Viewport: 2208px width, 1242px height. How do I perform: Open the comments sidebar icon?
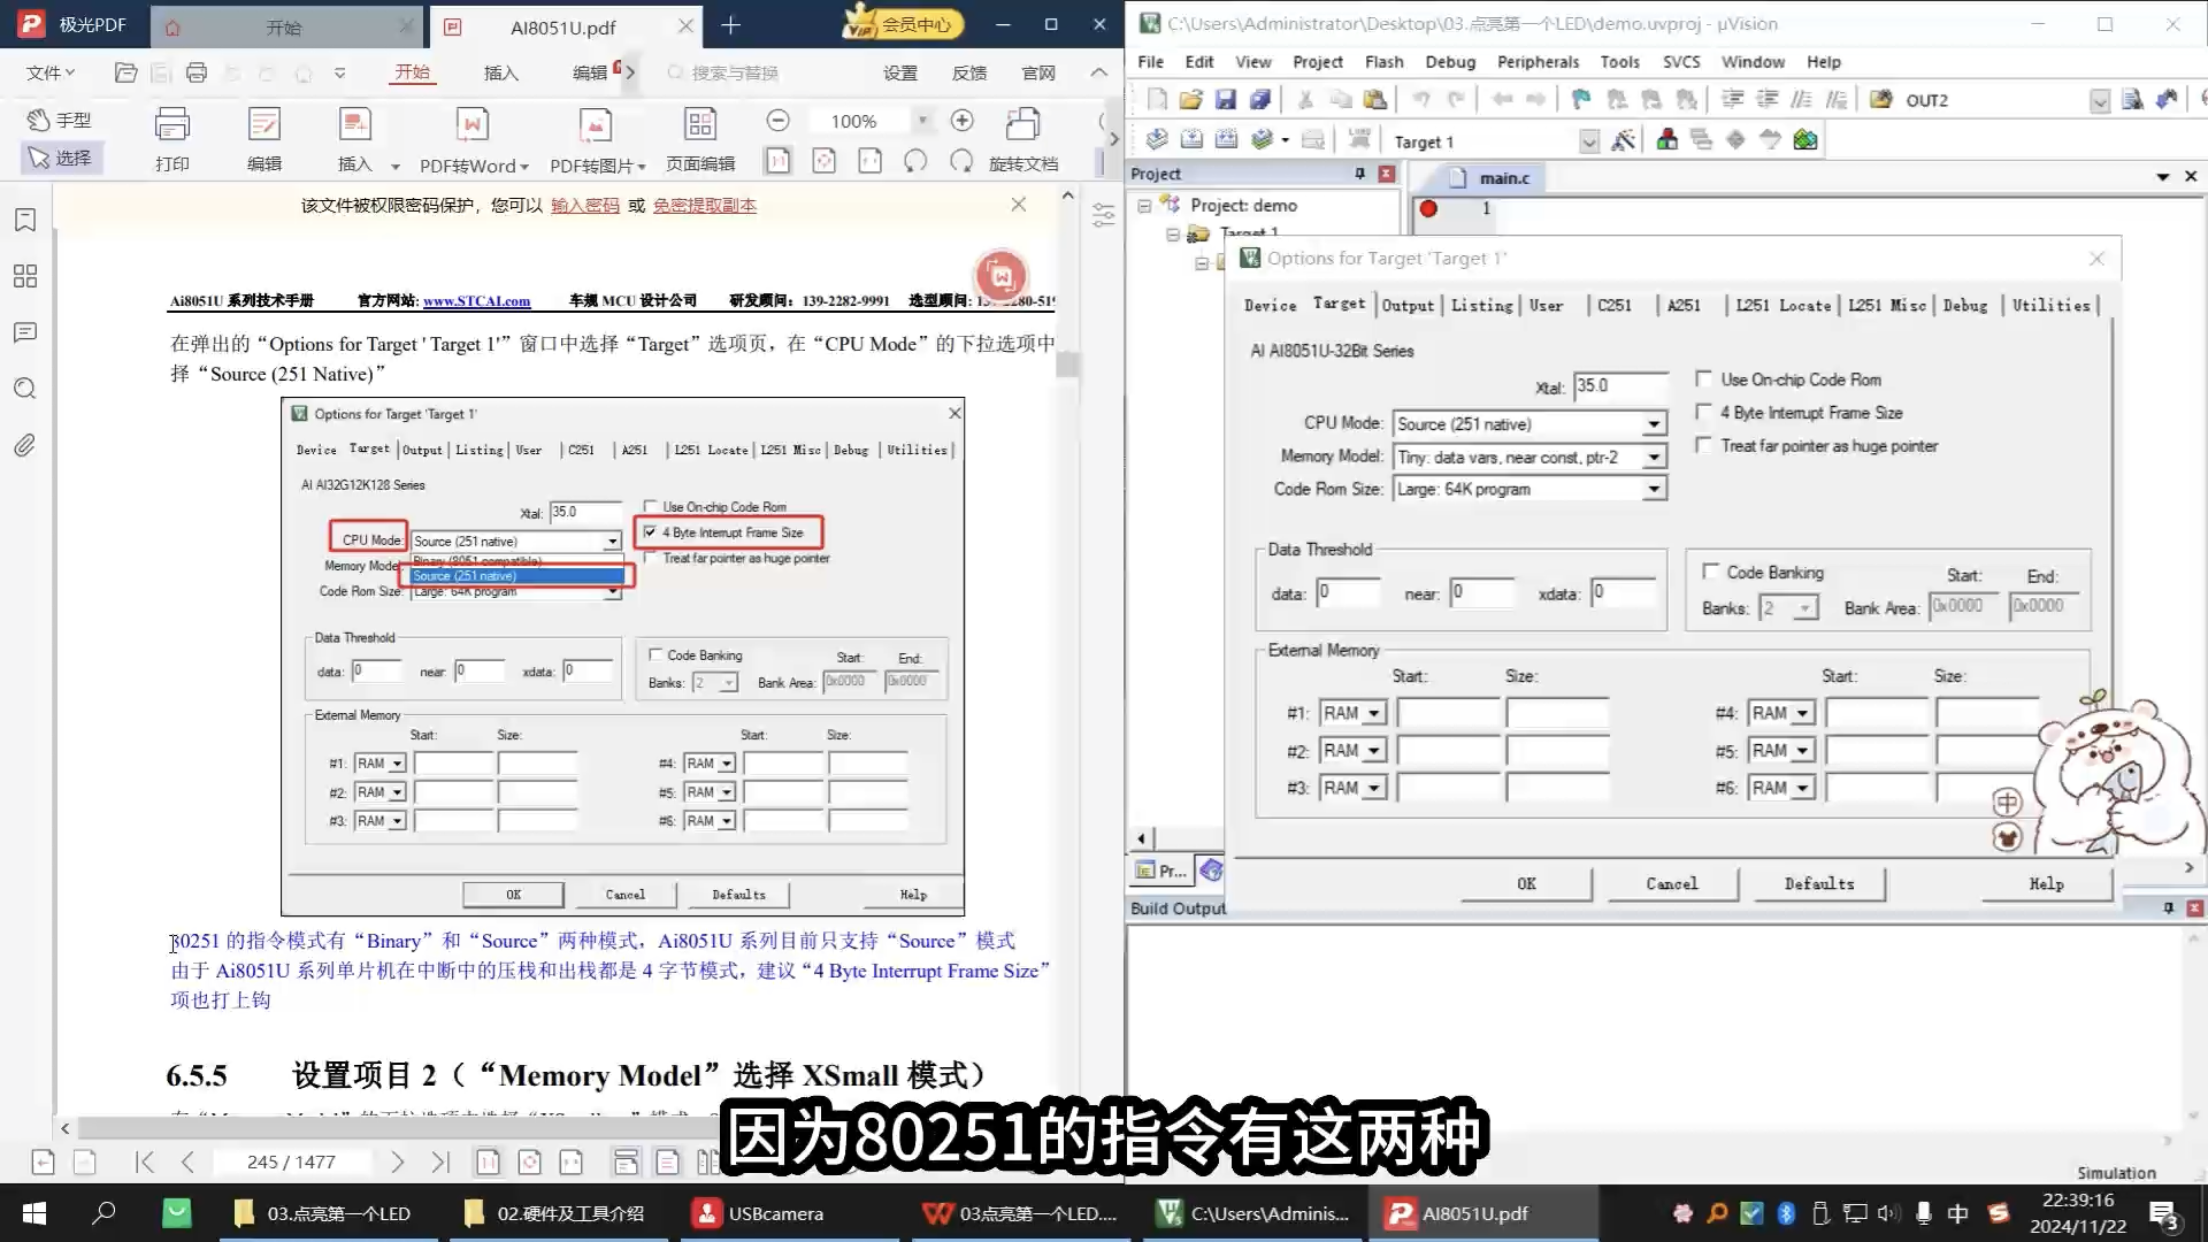pyautogui.click(x=25, y=332)
